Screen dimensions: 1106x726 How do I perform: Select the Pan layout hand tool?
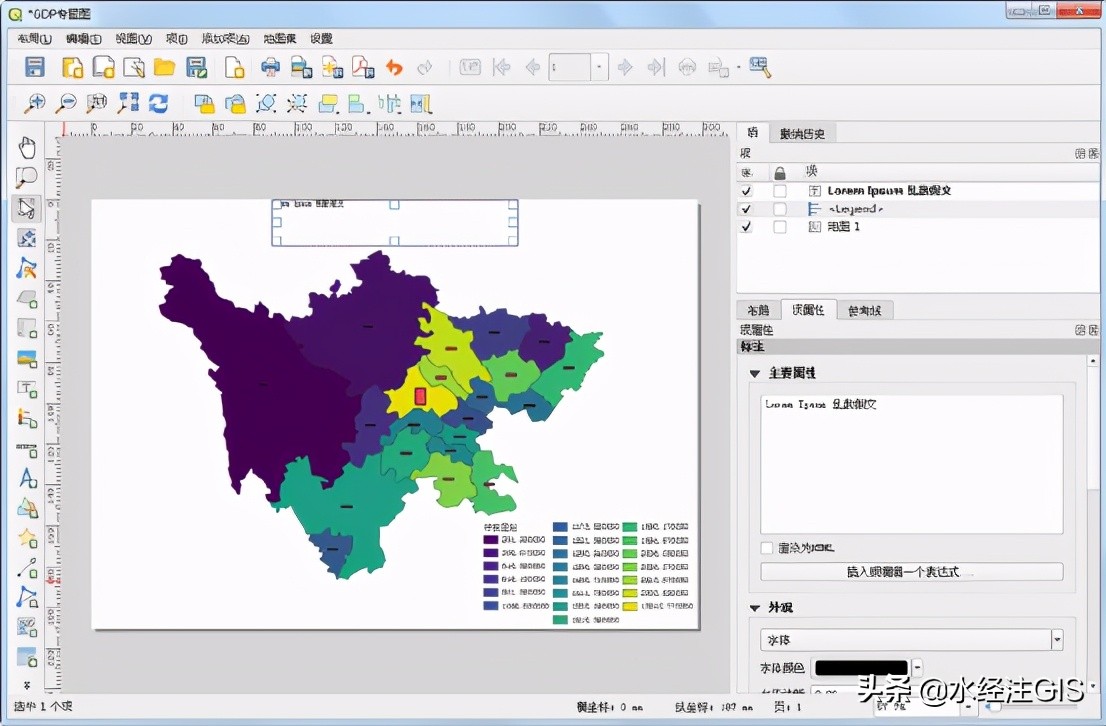point(27,148)
